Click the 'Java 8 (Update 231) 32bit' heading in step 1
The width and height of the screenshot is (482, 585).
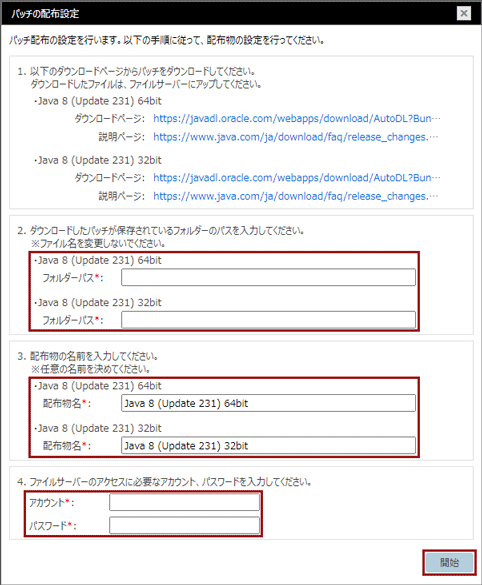(99, 160)
